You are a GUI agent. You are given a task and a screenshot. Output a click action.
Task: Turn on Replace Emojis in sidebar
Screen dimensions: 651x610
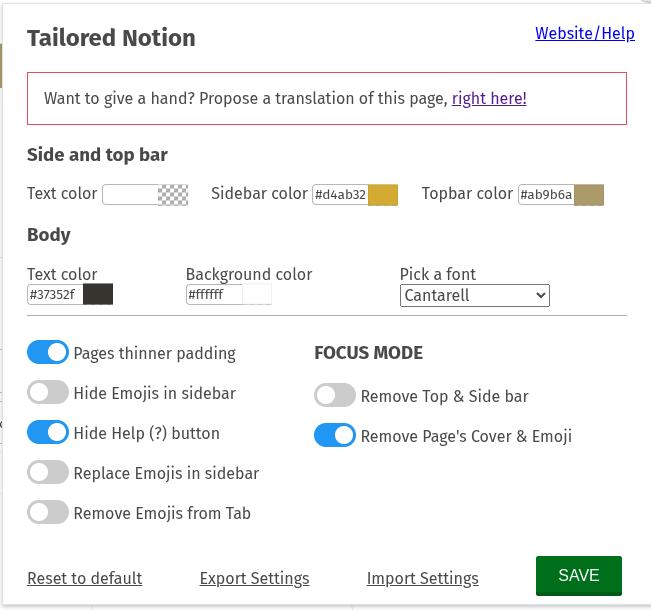[48, 472]
